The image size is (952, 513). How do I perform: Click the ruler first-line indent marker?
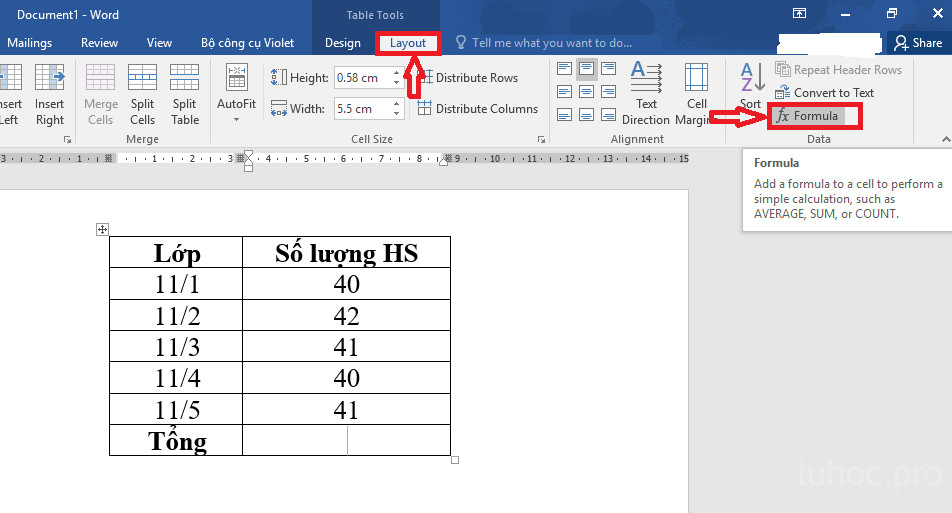coord(248,155)
